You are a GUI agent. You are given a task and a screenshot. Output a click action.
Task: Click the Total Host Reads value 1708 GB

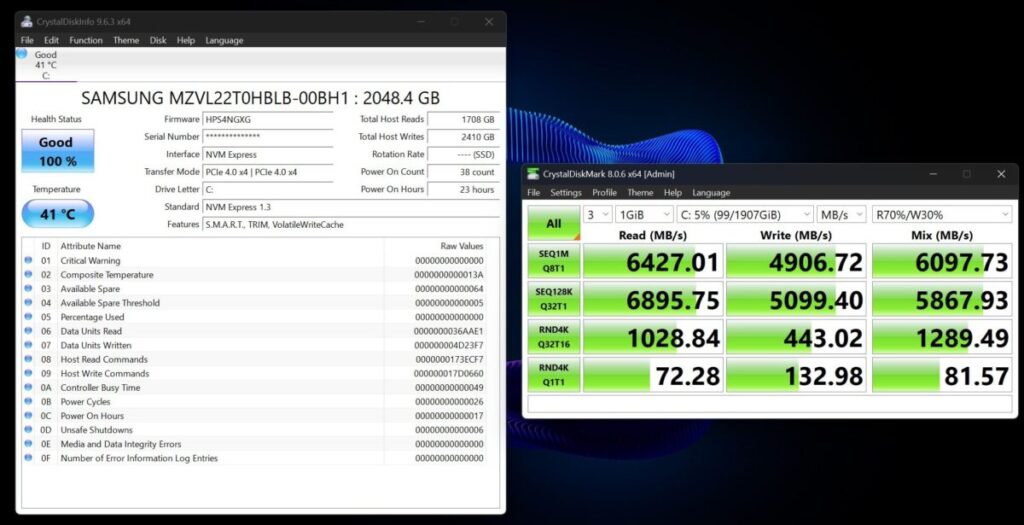(x=463, y=119)
